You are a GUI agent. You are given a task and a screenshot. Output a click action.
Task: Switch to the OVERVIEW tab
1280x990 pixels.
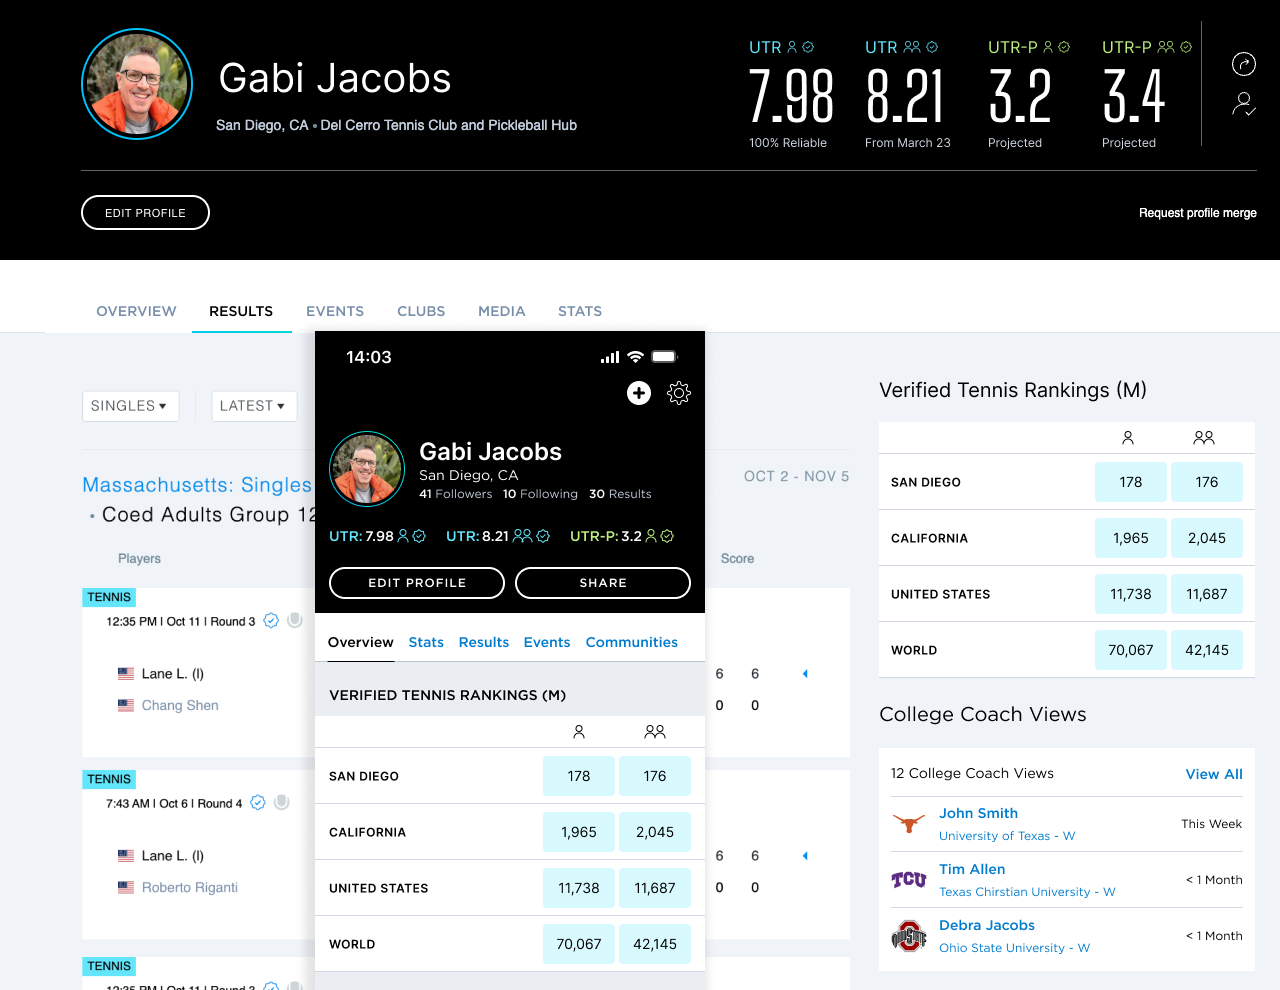(136, 311)
